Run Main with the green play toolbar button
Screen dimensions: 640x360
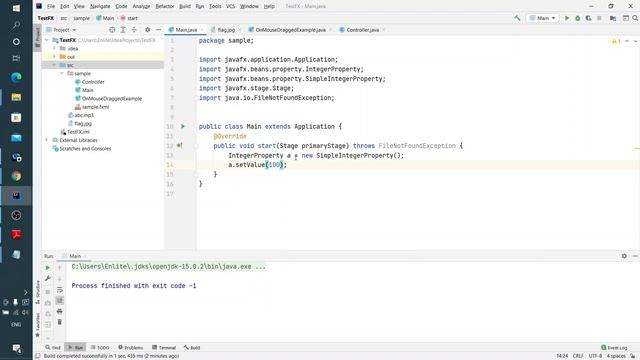567,18
